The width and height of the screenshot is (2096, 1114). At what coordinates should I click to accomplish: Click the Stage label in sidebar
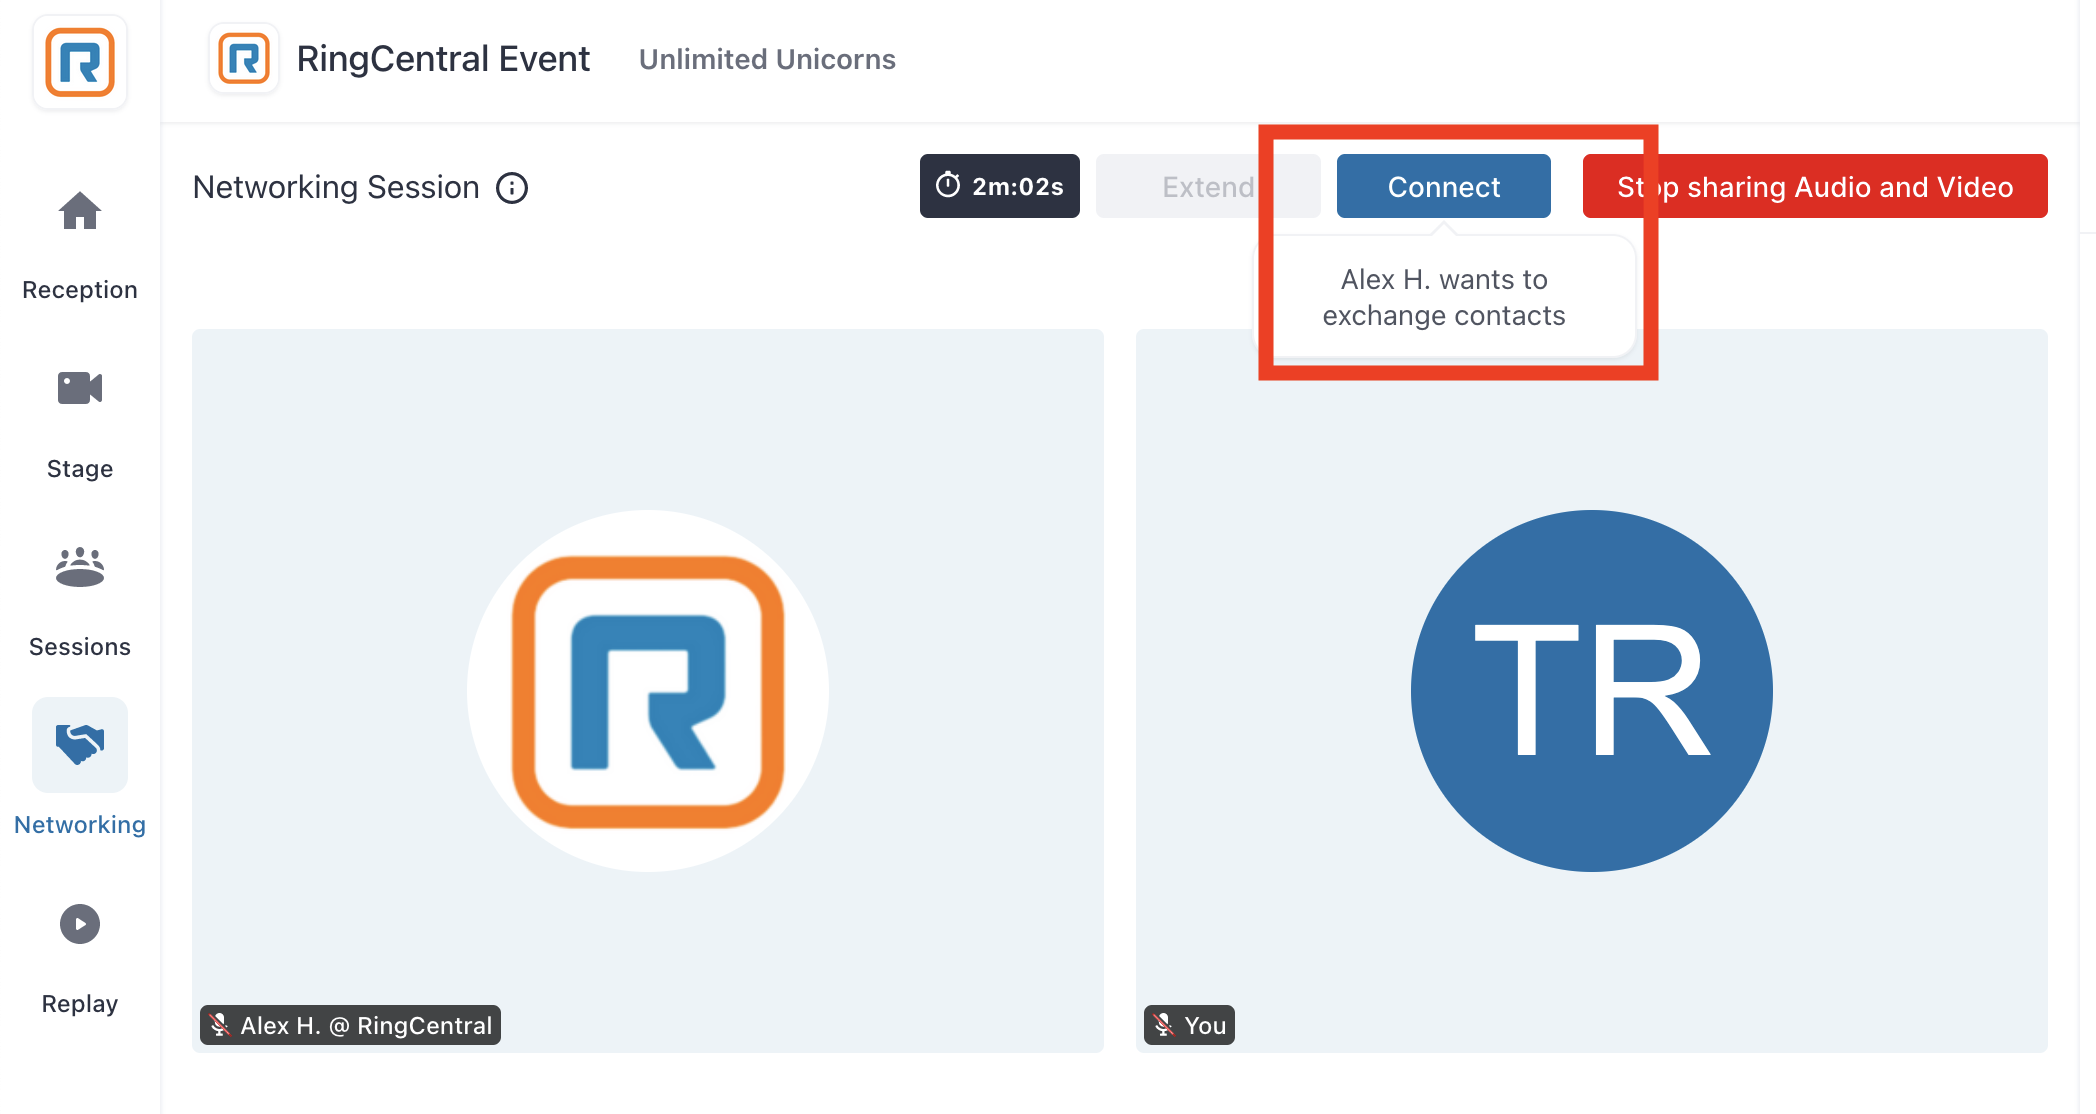pos(80,469)
